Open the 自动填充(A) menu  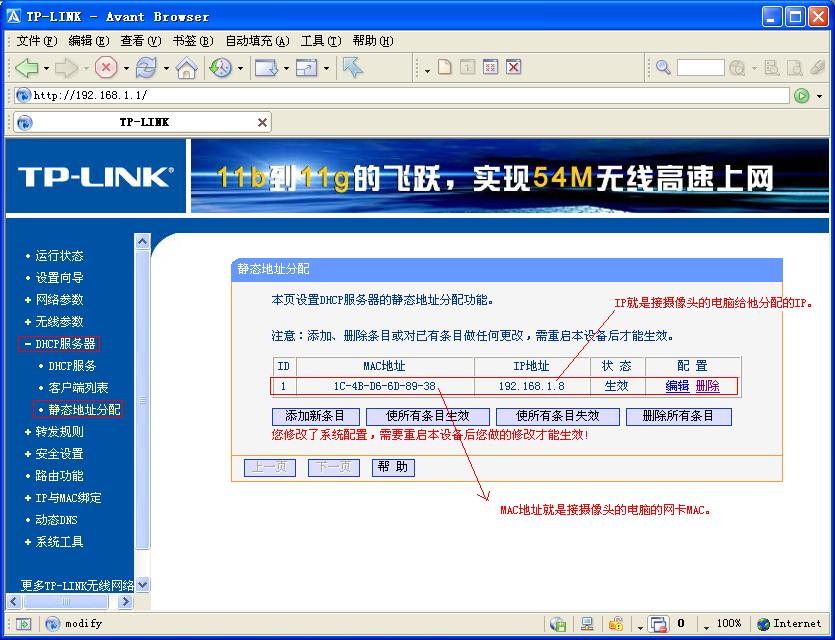(257, 41)
